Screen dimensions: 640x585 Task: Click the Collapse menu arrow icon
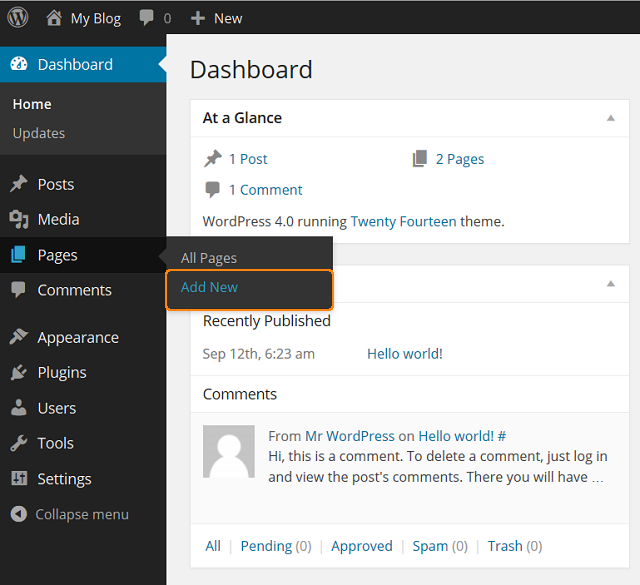point(19,514)
